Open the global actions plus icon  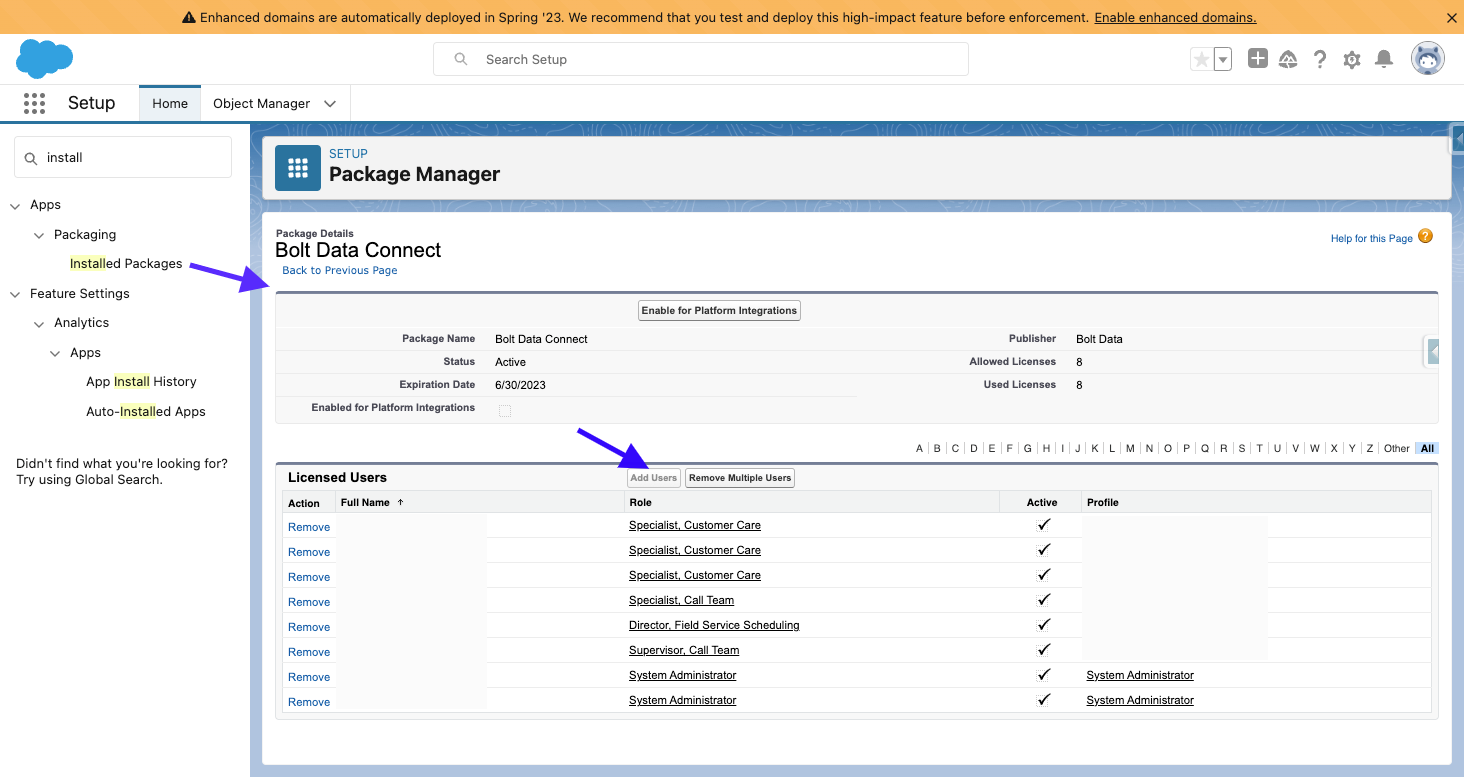coord(1258,59)
